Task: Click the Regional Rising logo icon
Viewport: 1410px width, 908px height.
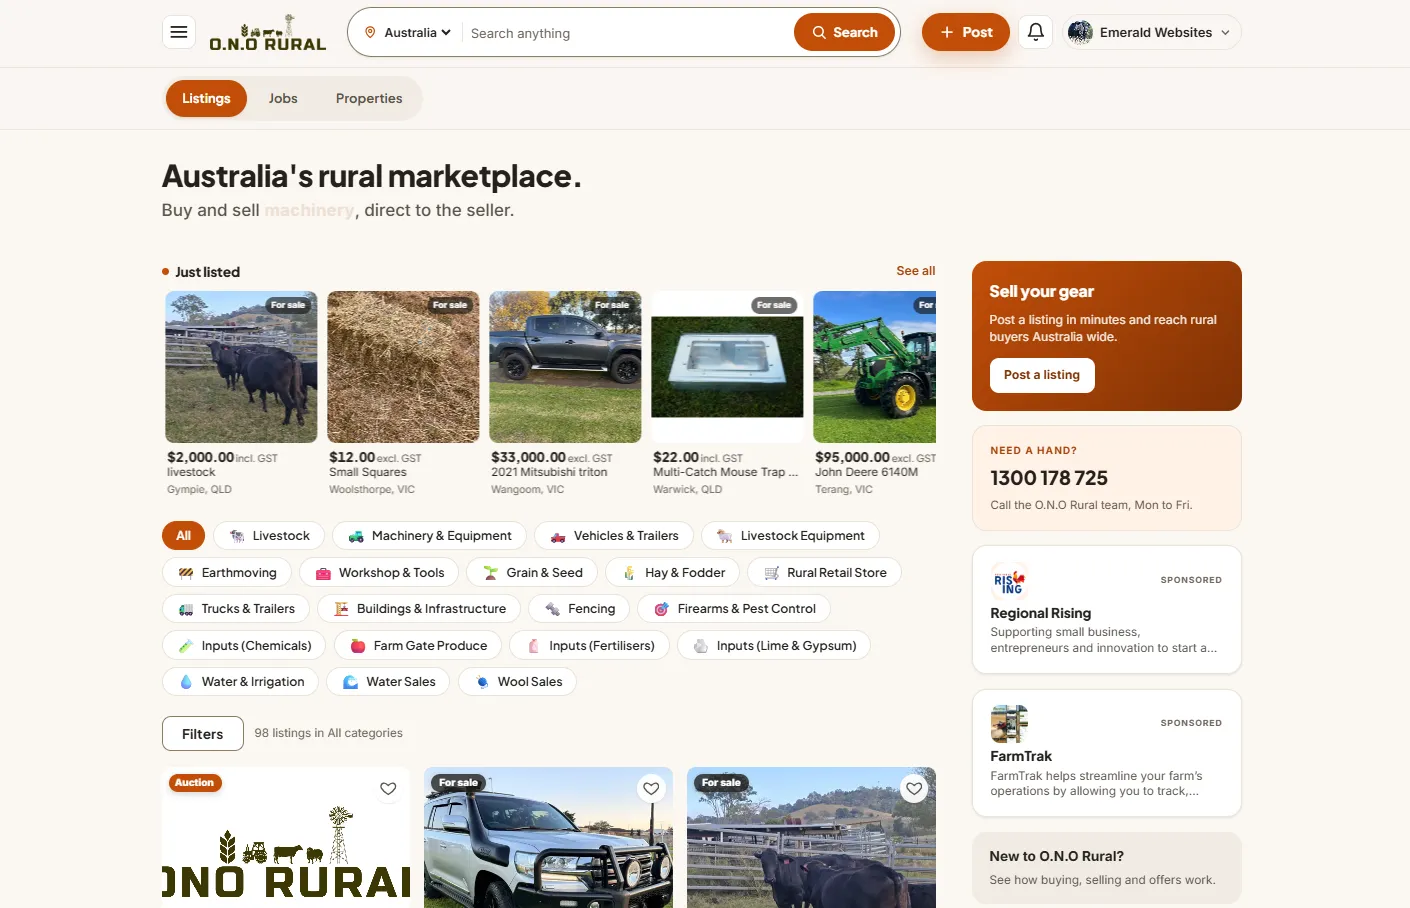Action: [1009, 582]
